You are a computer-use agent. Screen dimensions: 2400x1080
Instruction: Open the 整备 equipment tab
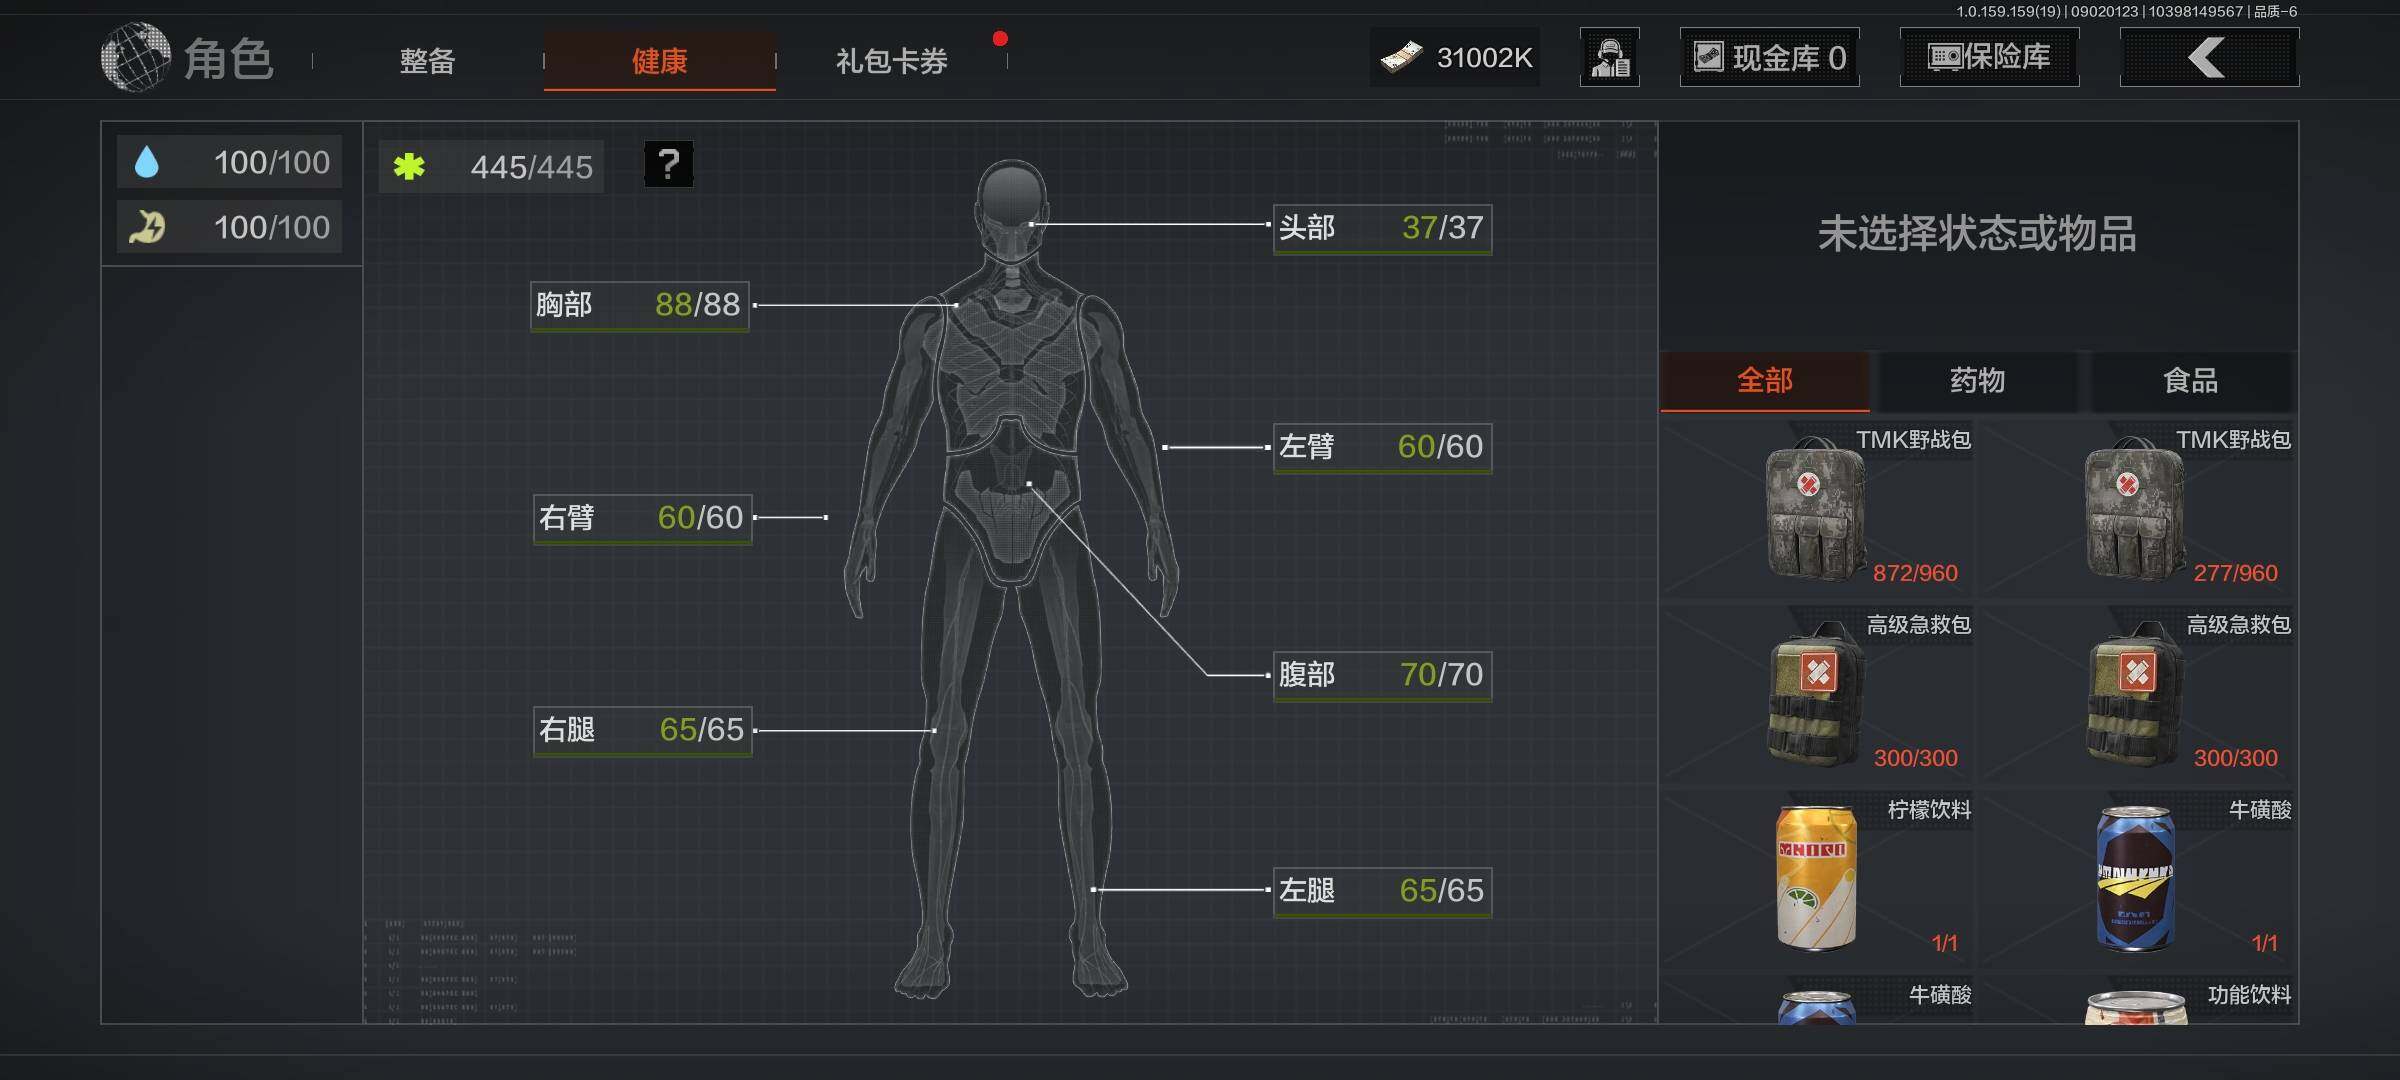pyautogui.click(x=428, y=61)
